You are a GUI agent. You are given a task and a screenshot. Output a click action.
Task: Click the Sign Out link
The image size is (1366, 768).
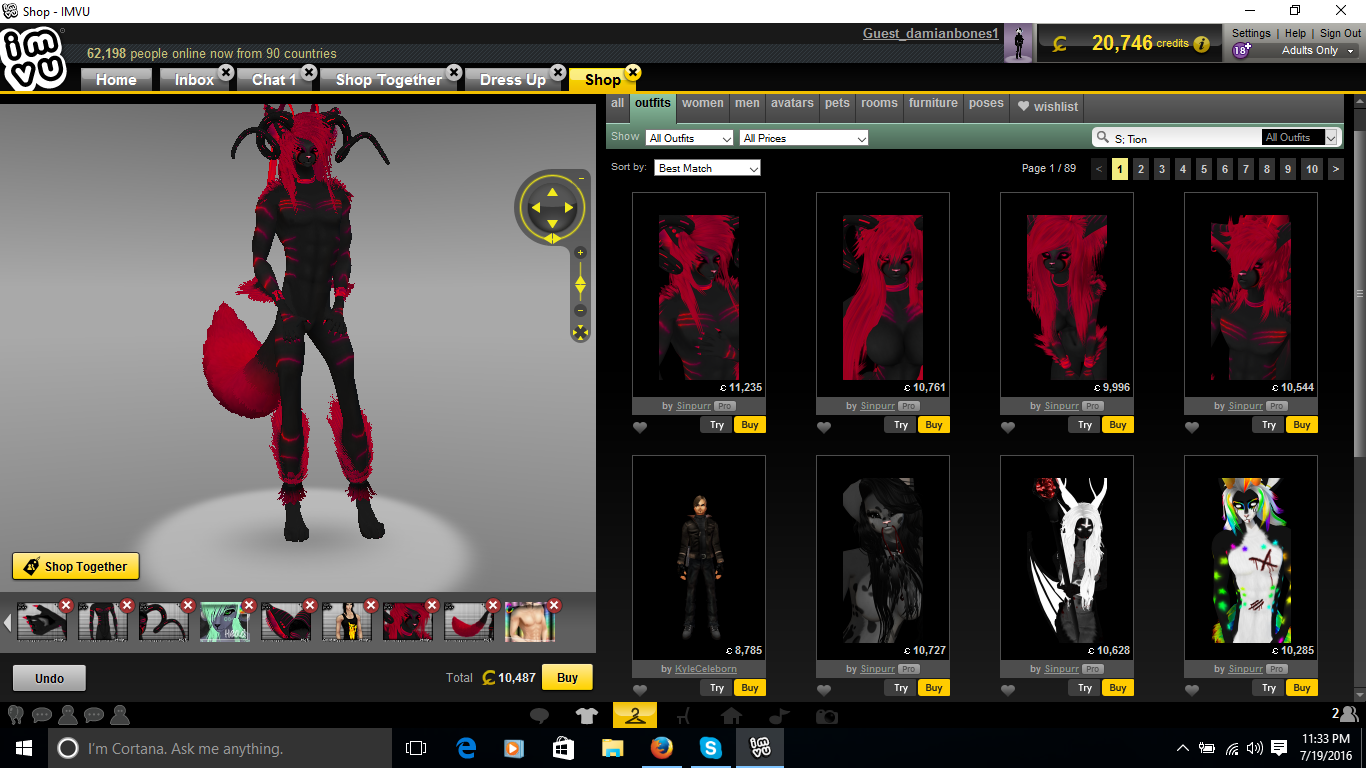pyautogui.click(x=1340, y=34)
